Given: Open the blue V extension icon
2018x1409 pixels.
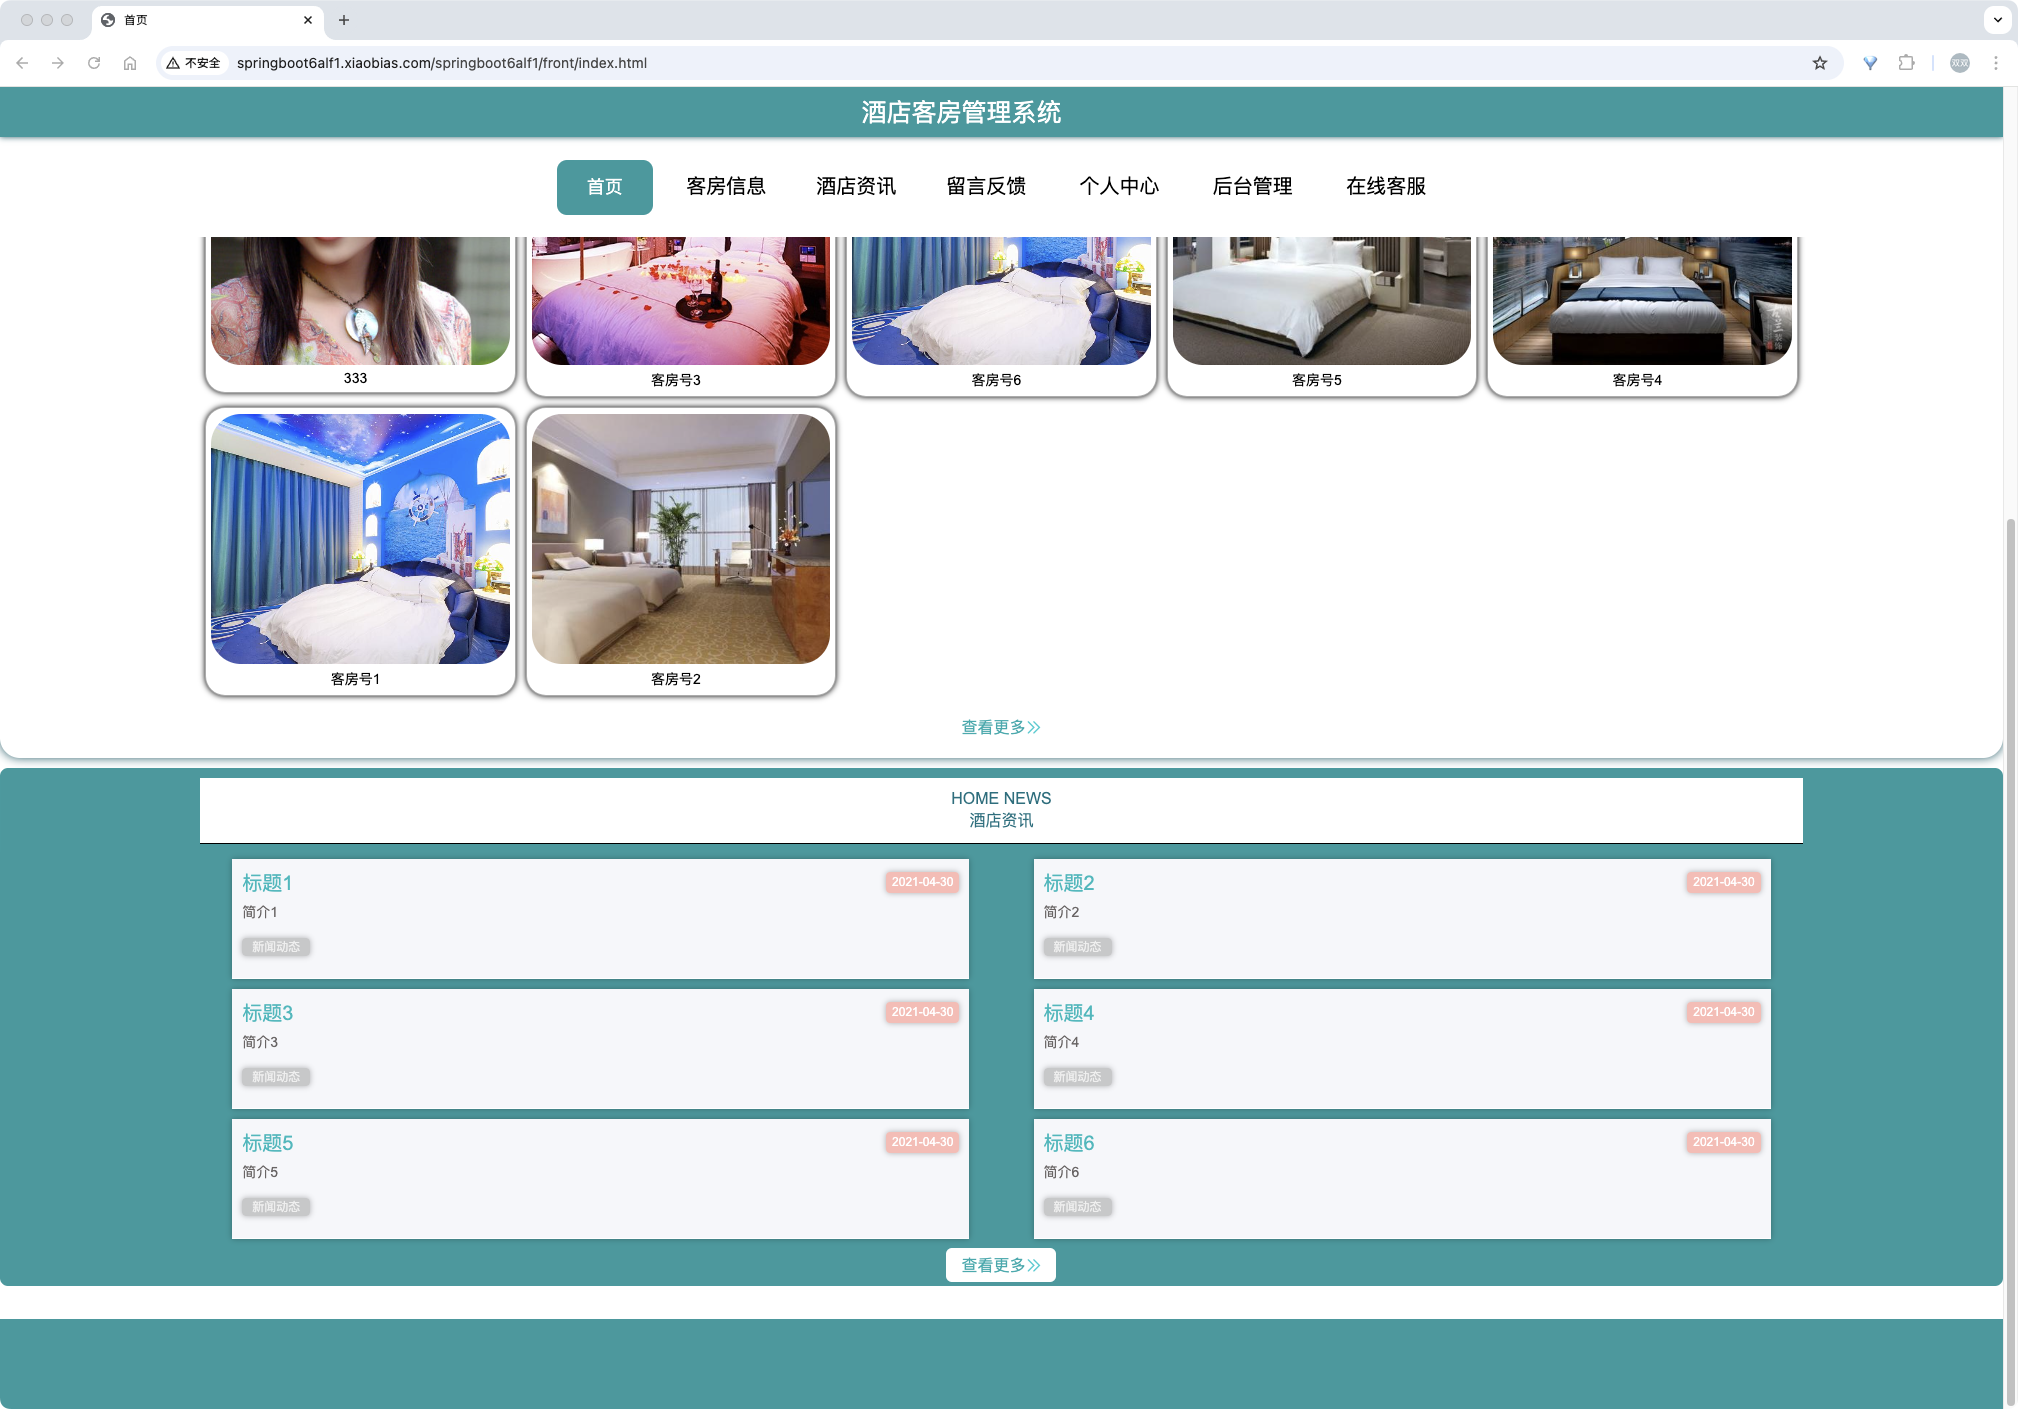Looking at the screenshot, I should (1870, 63).
